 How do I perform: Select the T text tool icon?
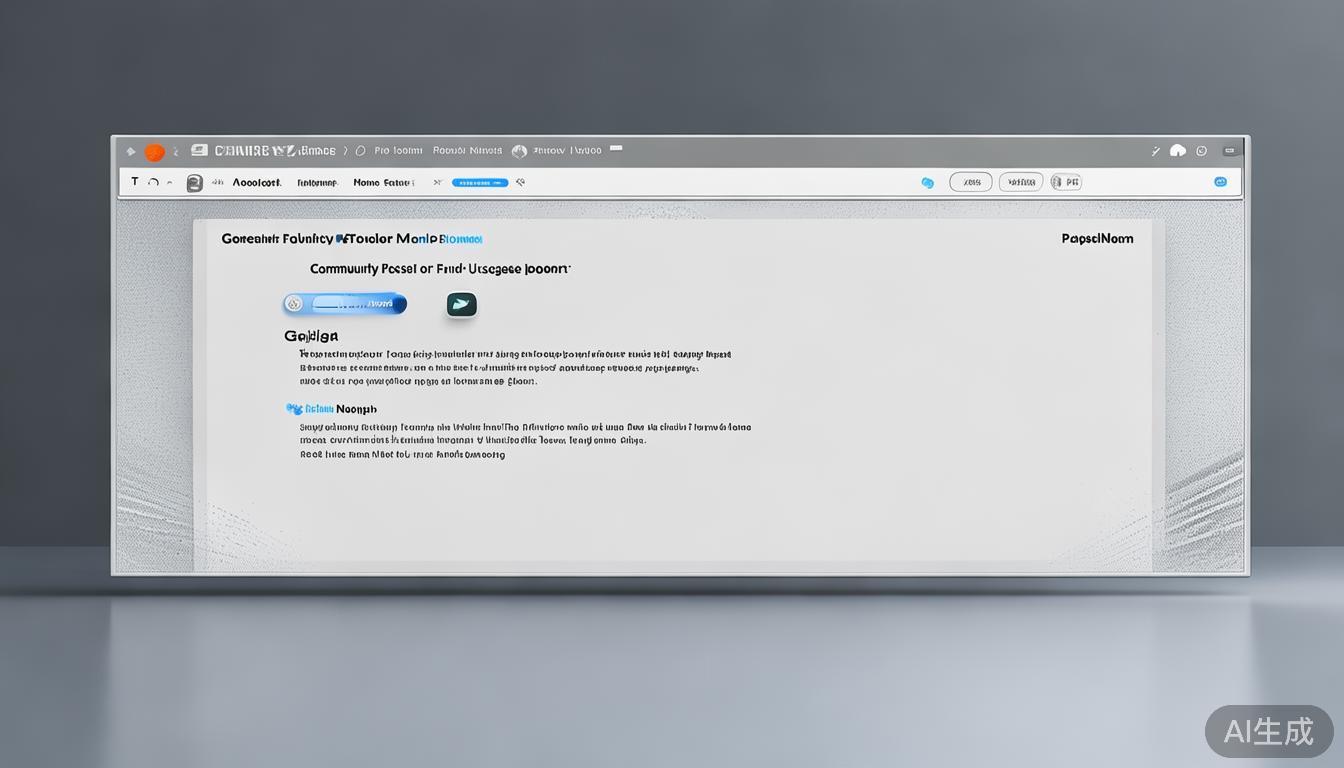point(135,182)
